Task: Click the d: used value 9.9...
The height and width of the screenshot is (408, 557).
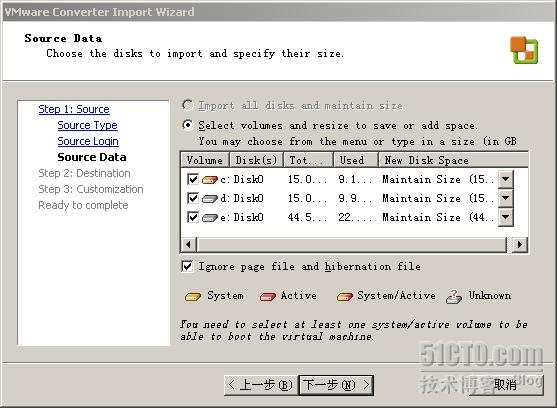Action: (355, 198)
